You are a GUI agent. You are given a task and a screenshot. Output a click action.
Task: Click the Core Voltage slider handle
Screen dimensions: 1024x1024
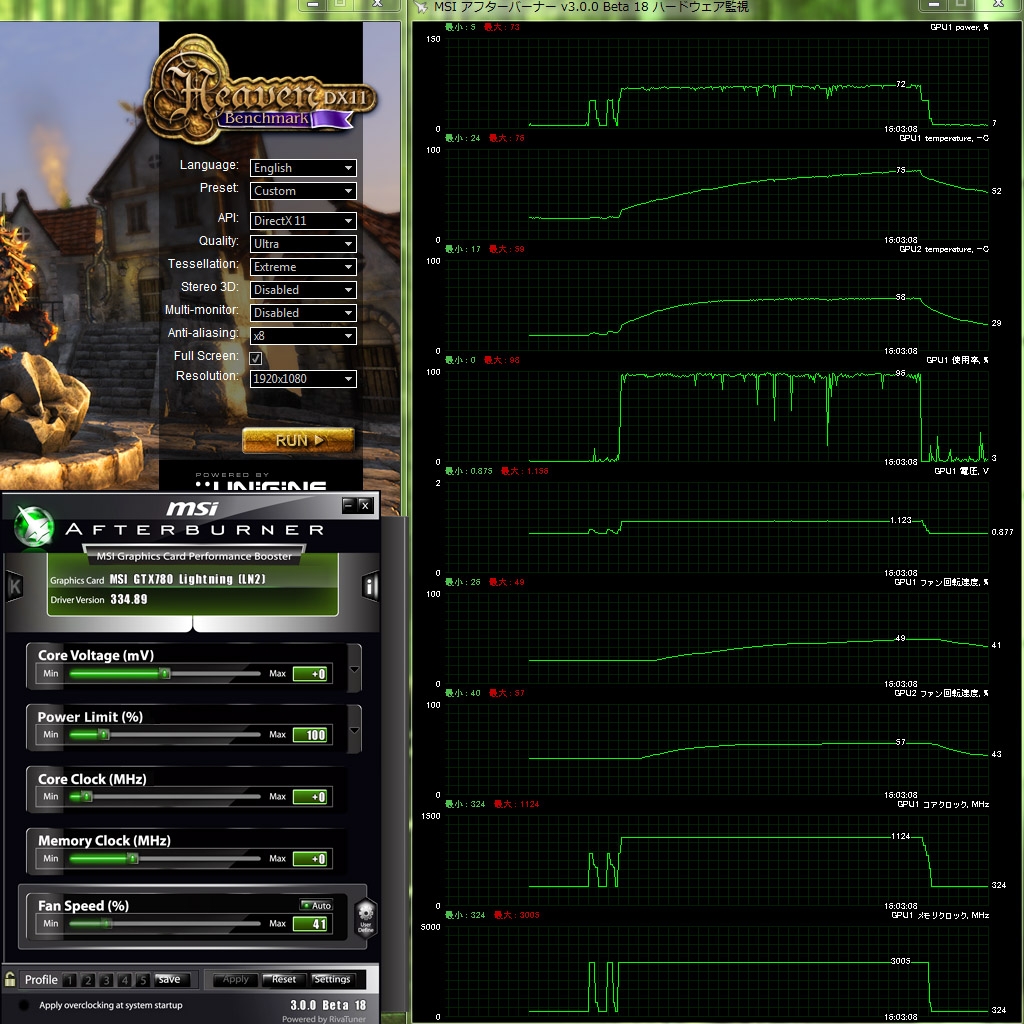click(x=165, y=673)
